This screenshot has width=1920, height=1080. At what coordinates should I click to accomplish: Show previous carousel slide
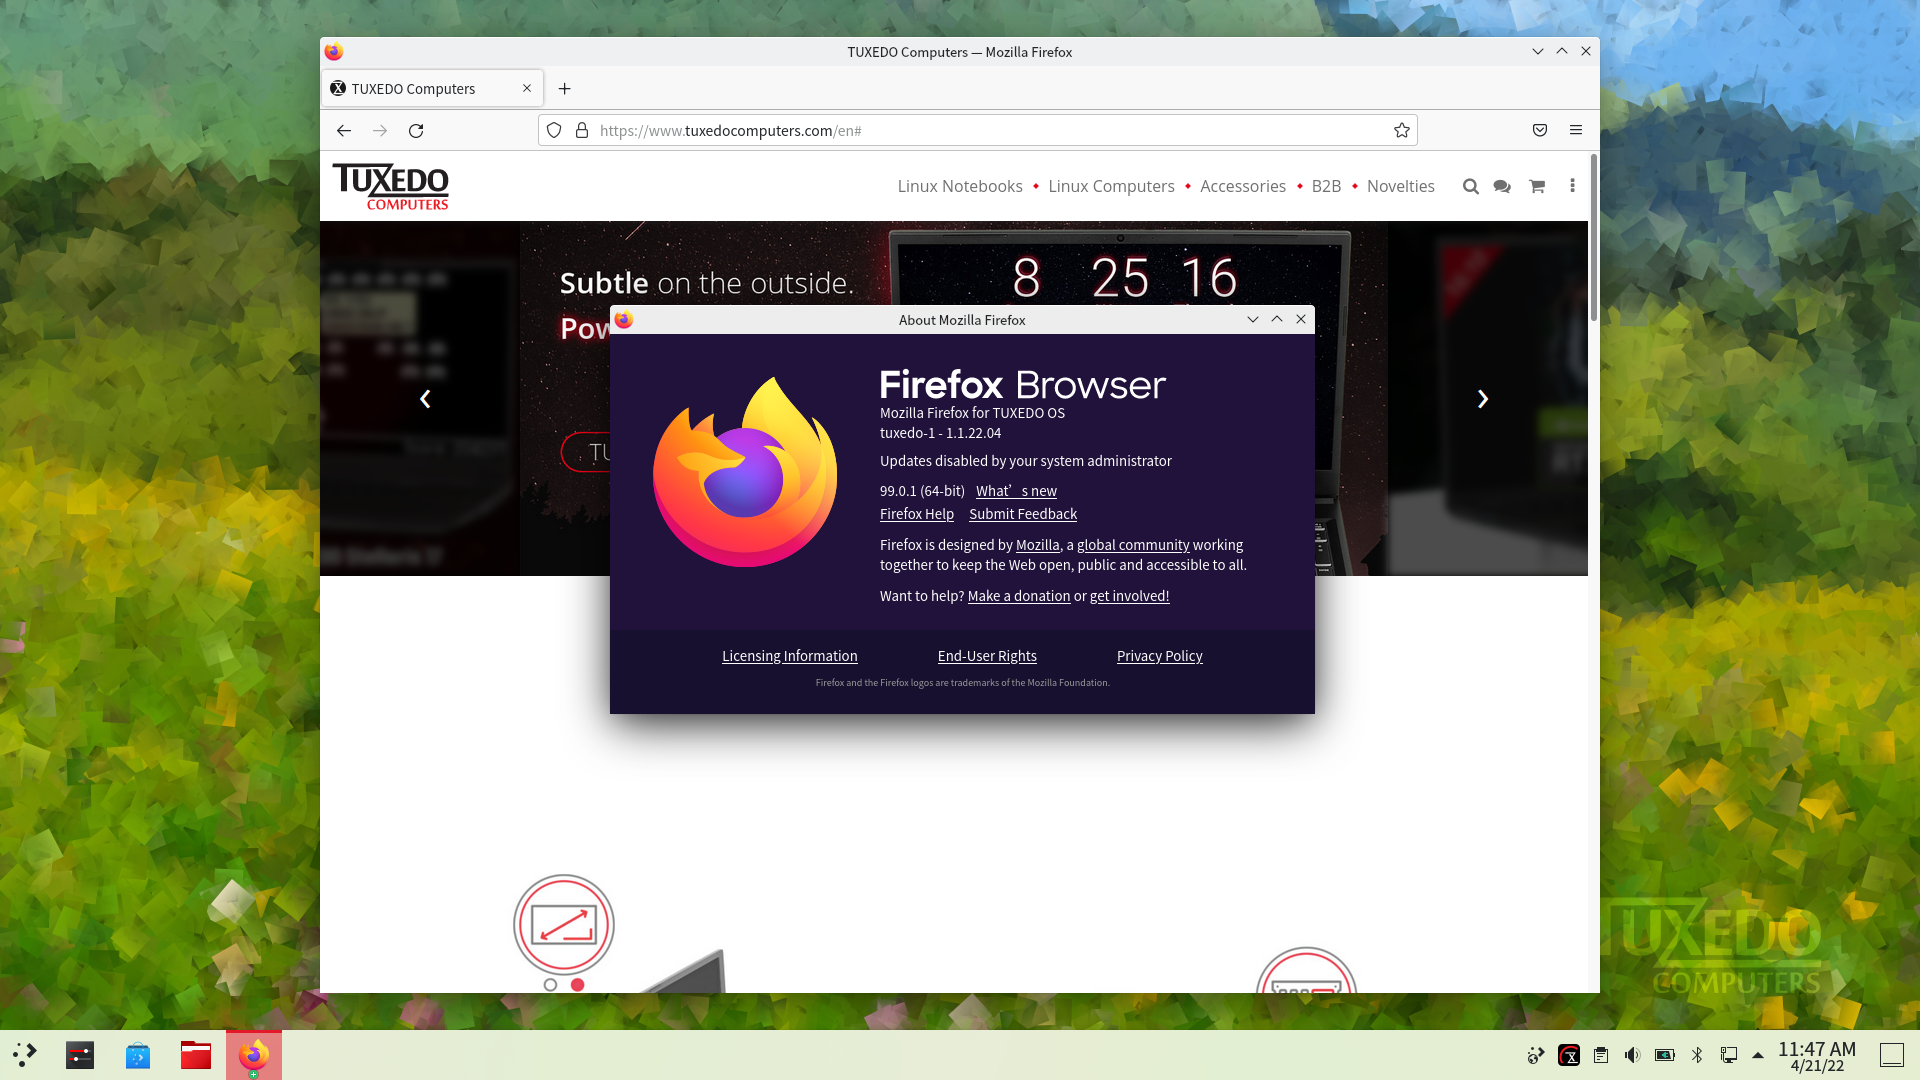(x=425, y=399)
